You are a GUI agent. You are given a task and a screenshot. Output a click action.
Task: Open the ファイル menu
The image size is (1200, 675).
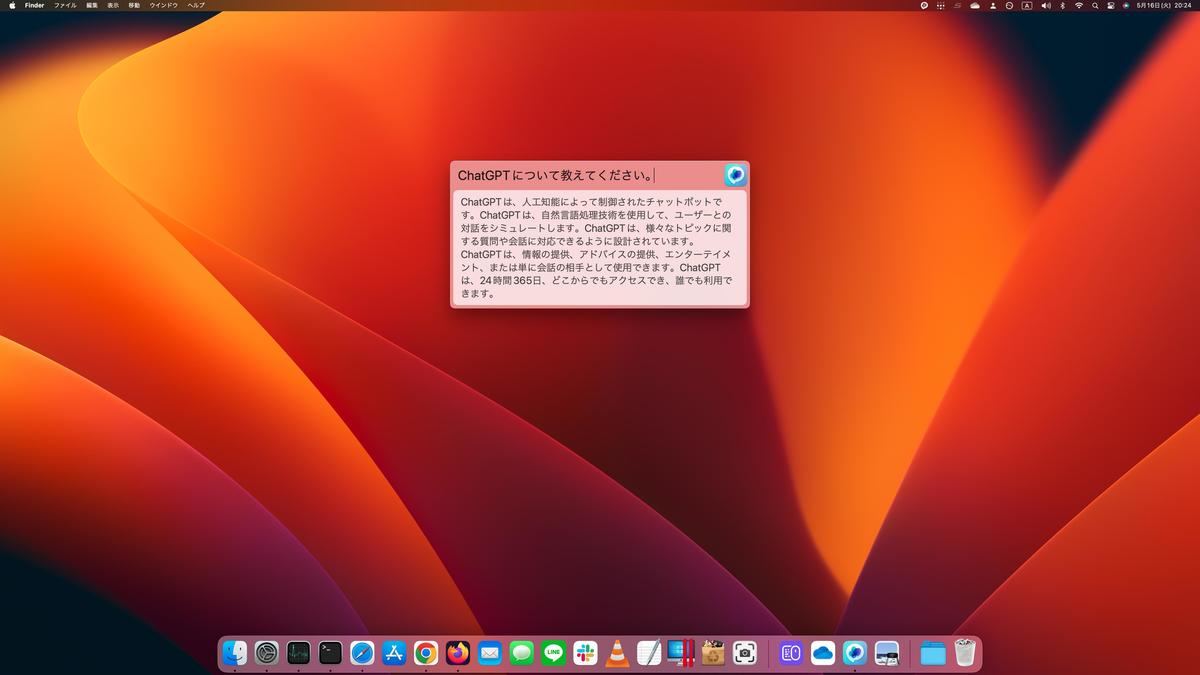coord(65,5)
